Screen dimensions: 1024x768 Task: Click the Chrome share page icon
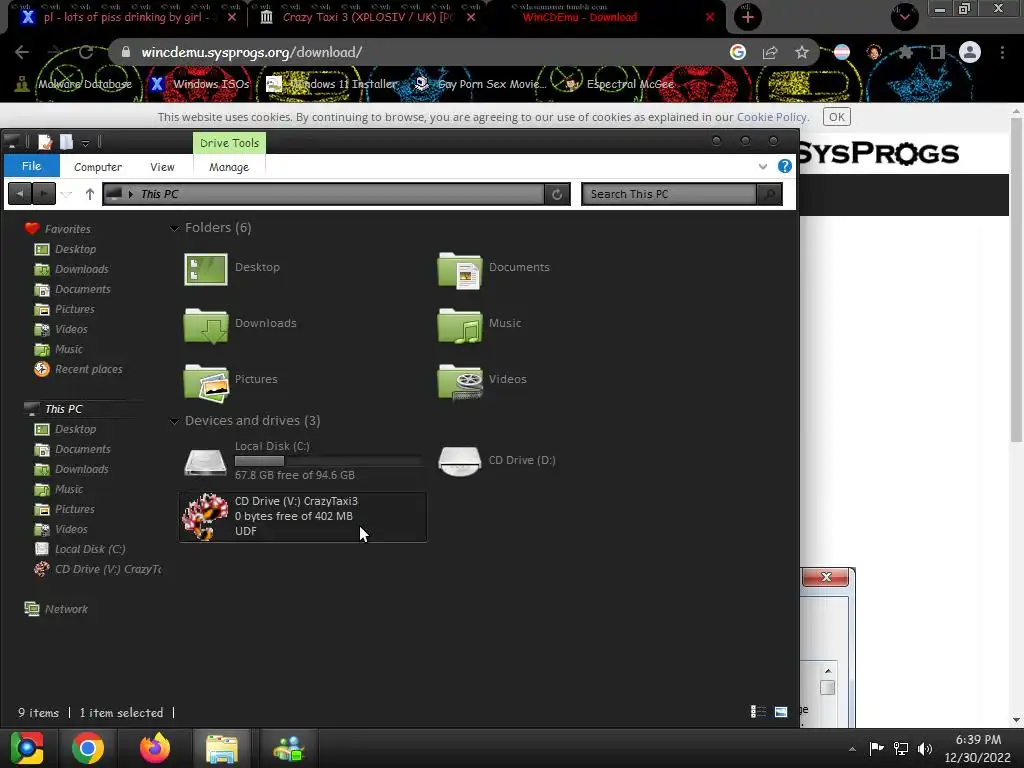coord(770,52)
